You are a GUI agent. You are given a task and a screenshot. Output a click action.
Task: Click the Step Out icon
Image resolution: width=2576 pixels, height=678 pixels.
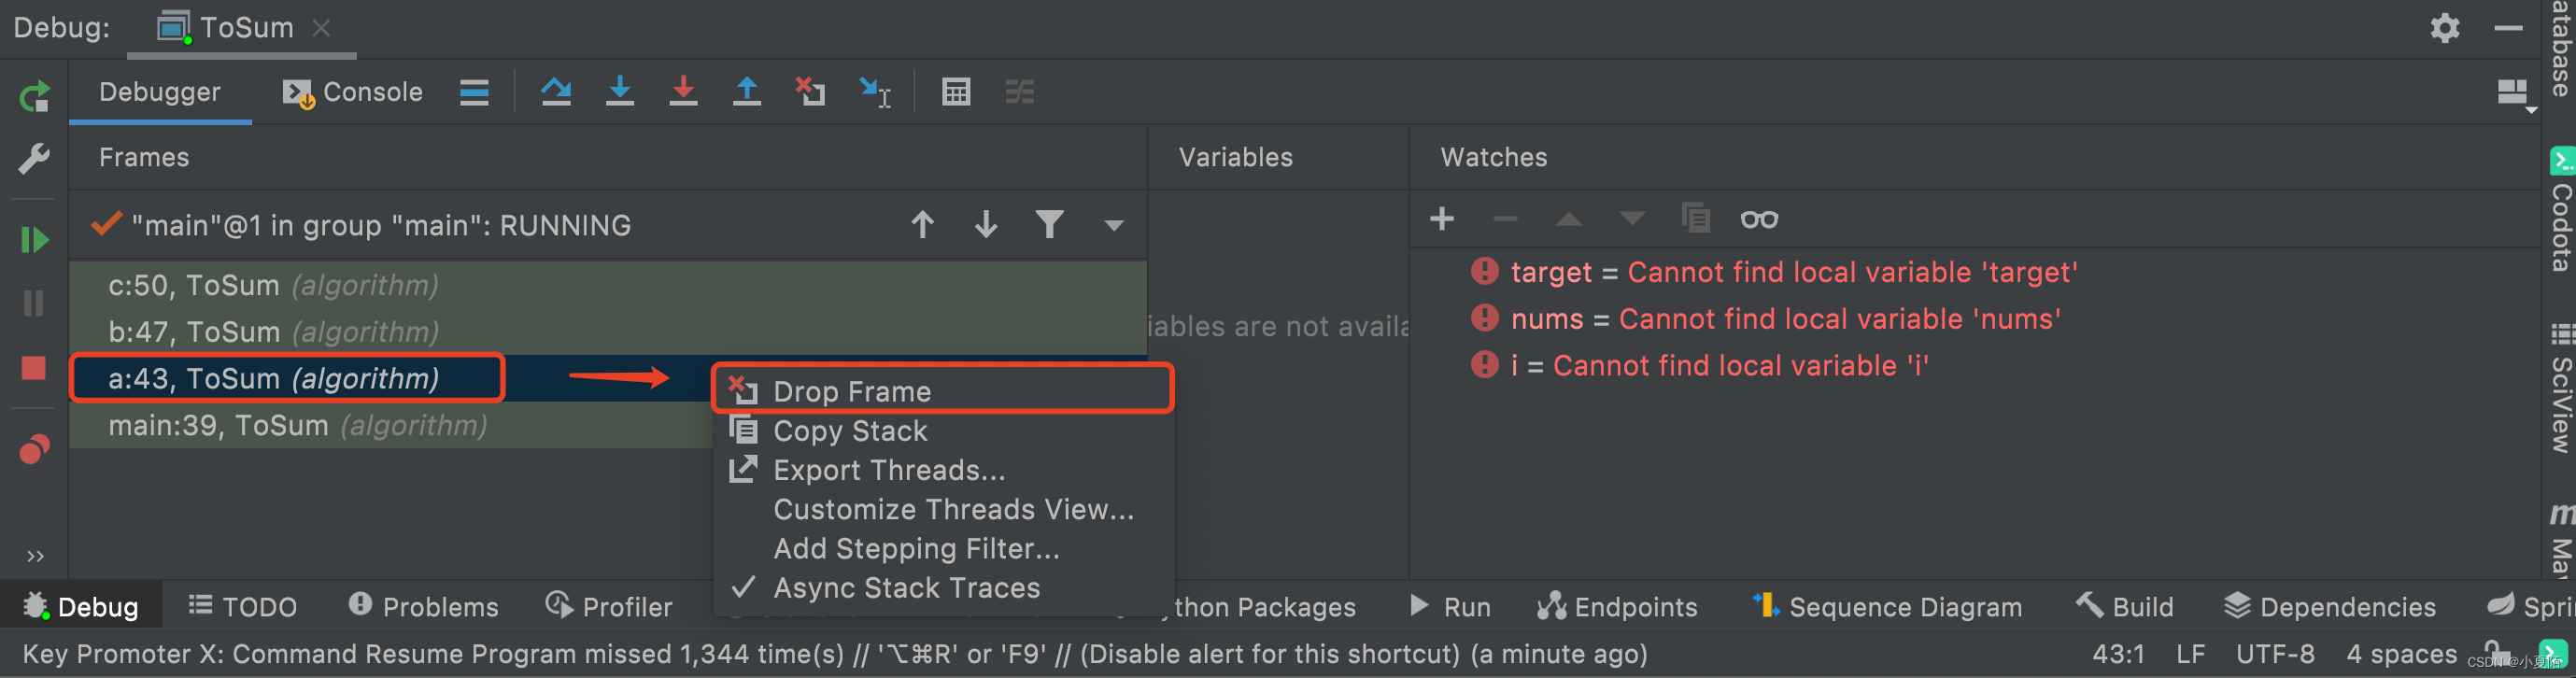[x=746, y=92]
